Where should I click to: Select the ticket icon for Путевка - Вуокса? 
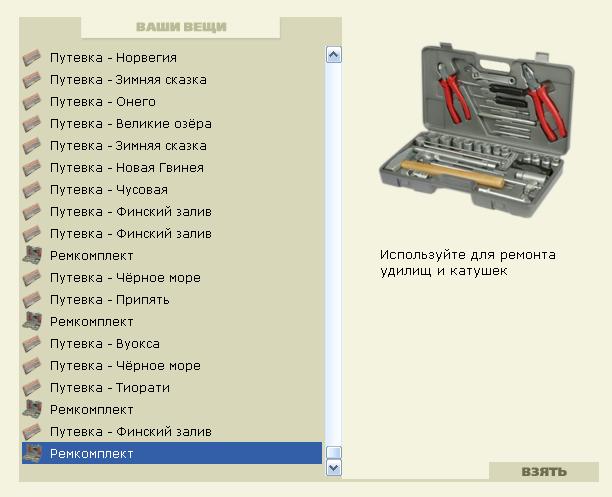pyautogui.click(x=31, y=344)
